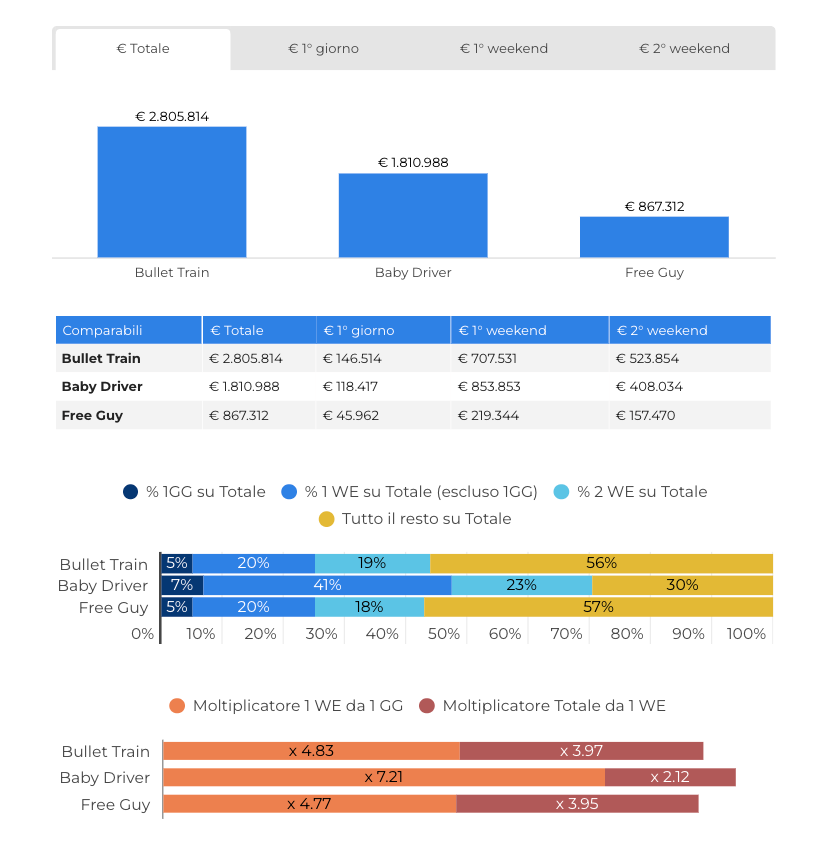The width and height of the screenshot is (826, 856).
Task: Click the x 2.12 bar for Baby Driver
Action: [670, 777]
